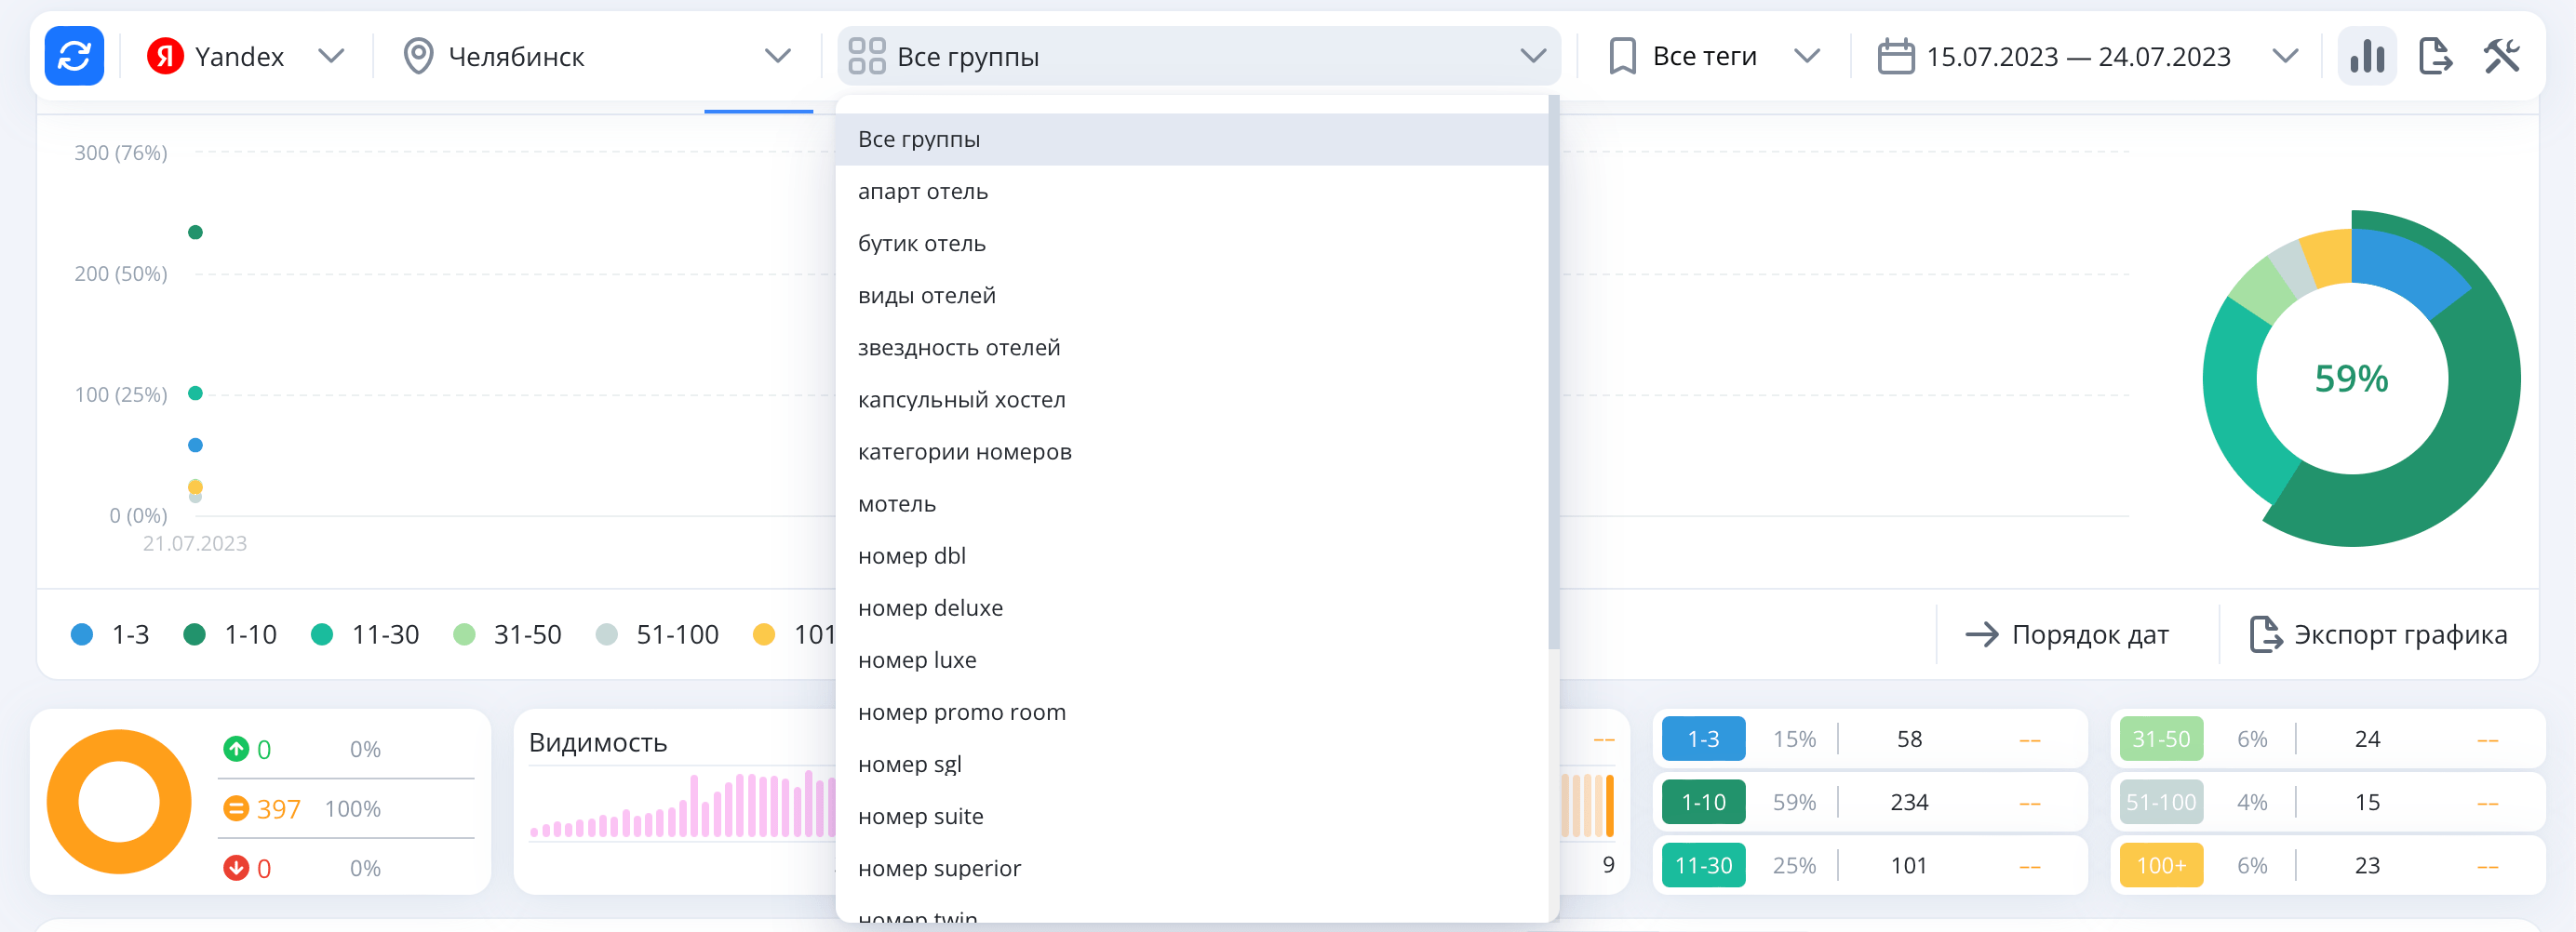Toggle the 1-3 legend series
The width and height of the screenshot is (2576, 932).
[x=111, y=635]
